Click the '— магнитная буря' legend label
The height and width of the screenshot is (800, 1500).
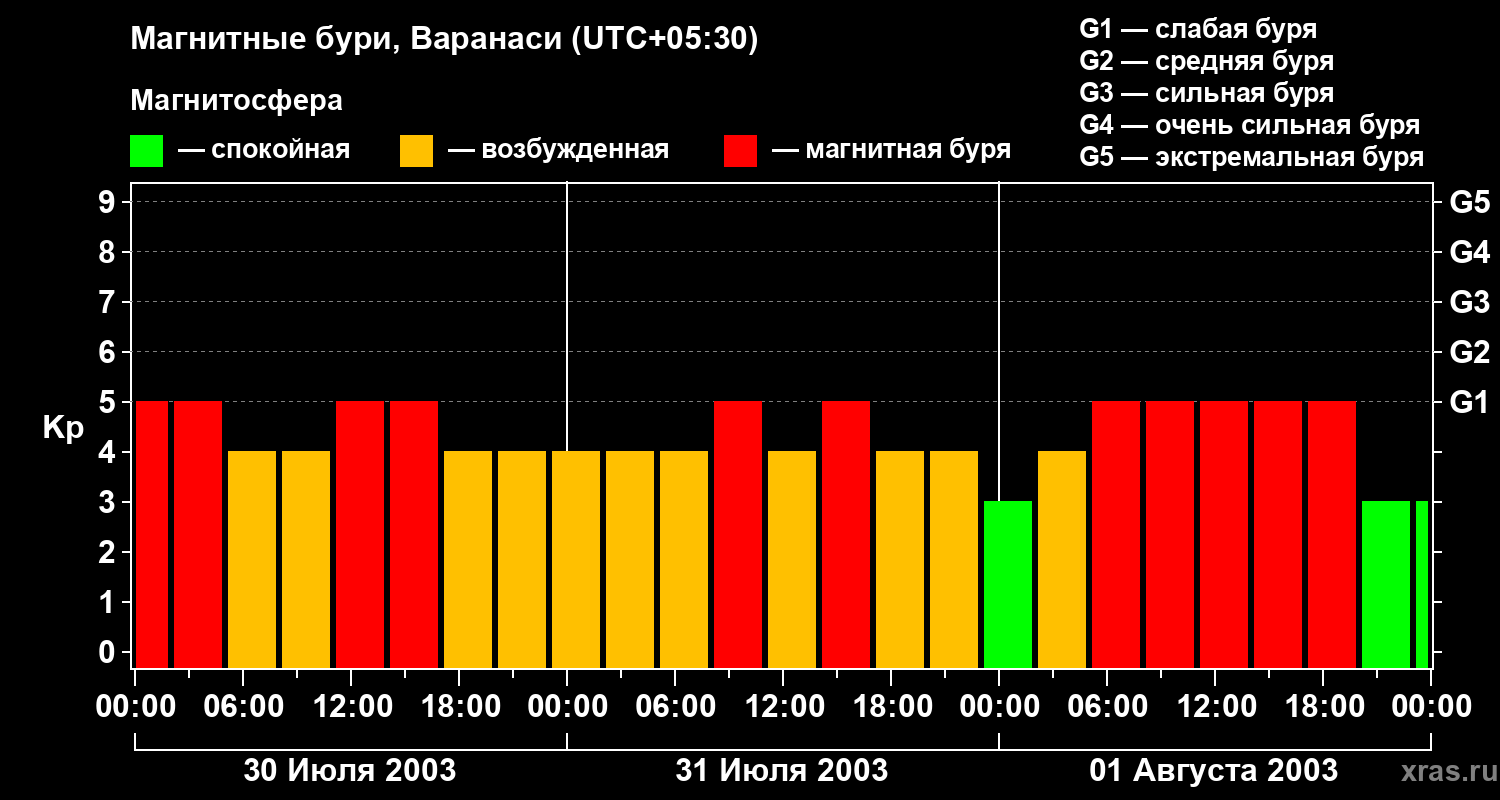[891, 150]
